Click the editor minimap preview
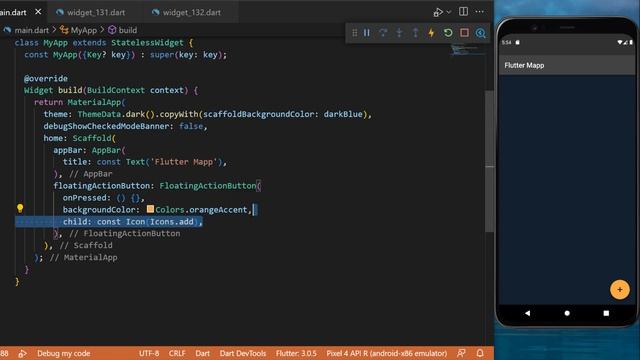640x360 pixels. (467, 50)
